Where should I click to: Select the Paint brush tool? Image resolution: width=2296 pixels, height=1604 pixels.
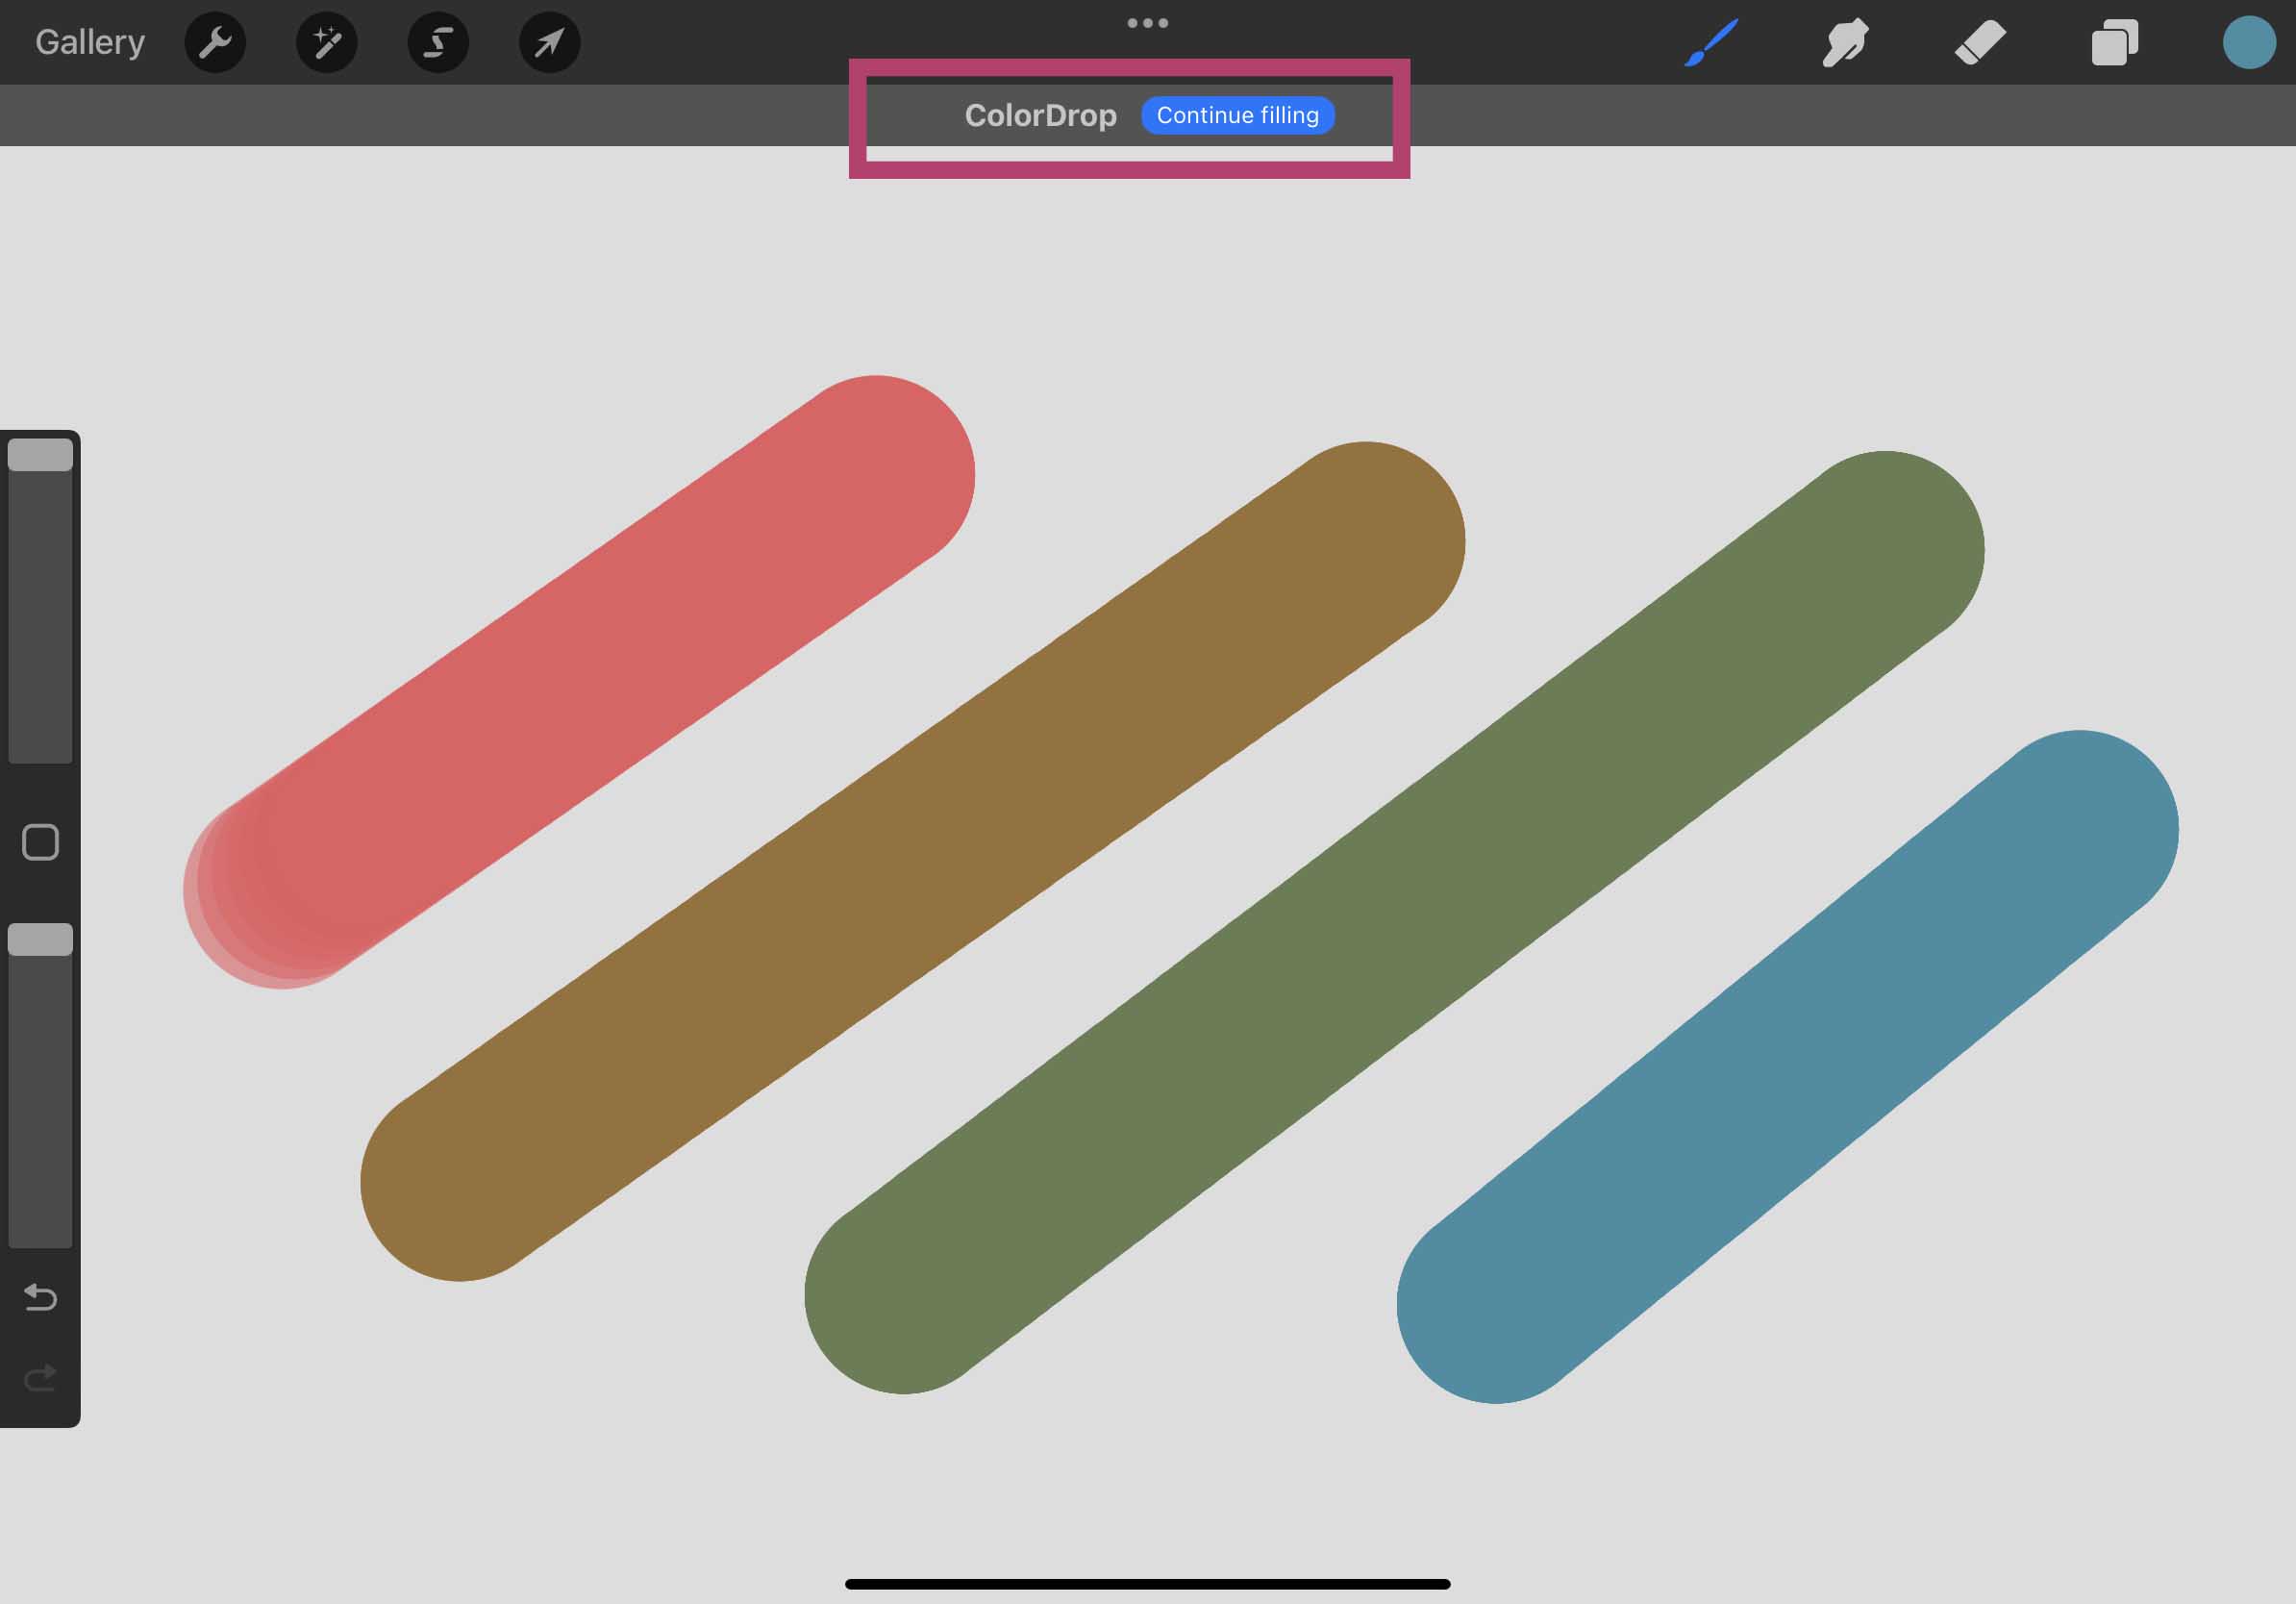click(1711, 42)
